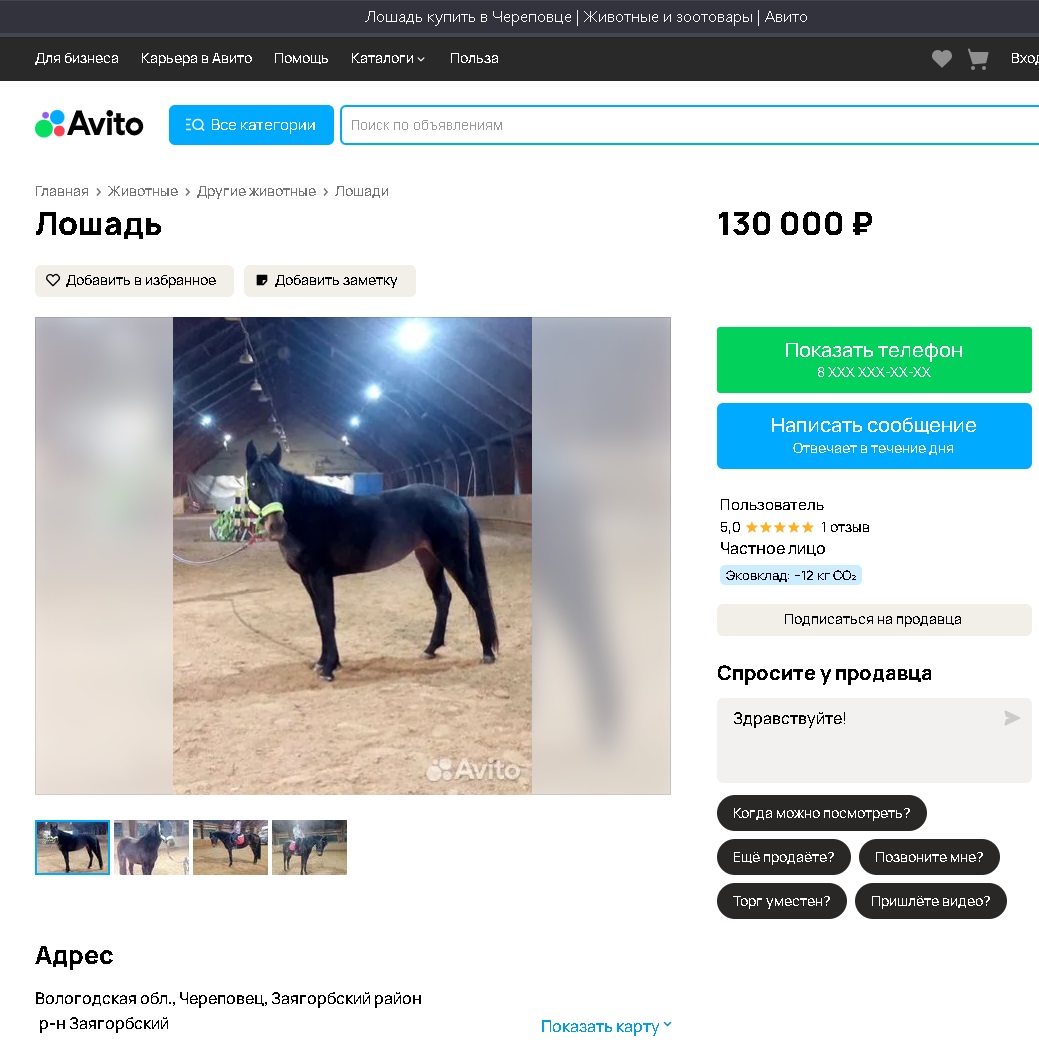Viewport: 1039px width, 1054px height.
Task: Open Карьера в Авито link
Action: point(196,58)
